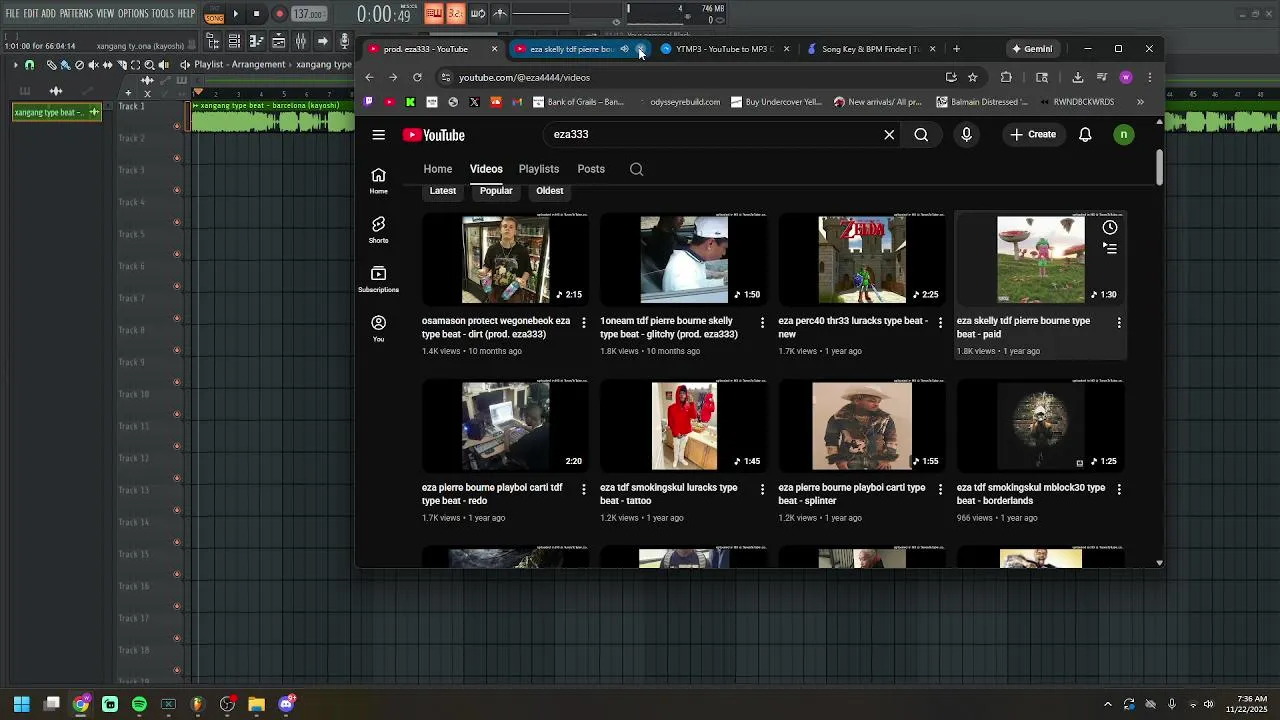Show more bookmarks with the overflow chevron

[x=1140, y=102]
